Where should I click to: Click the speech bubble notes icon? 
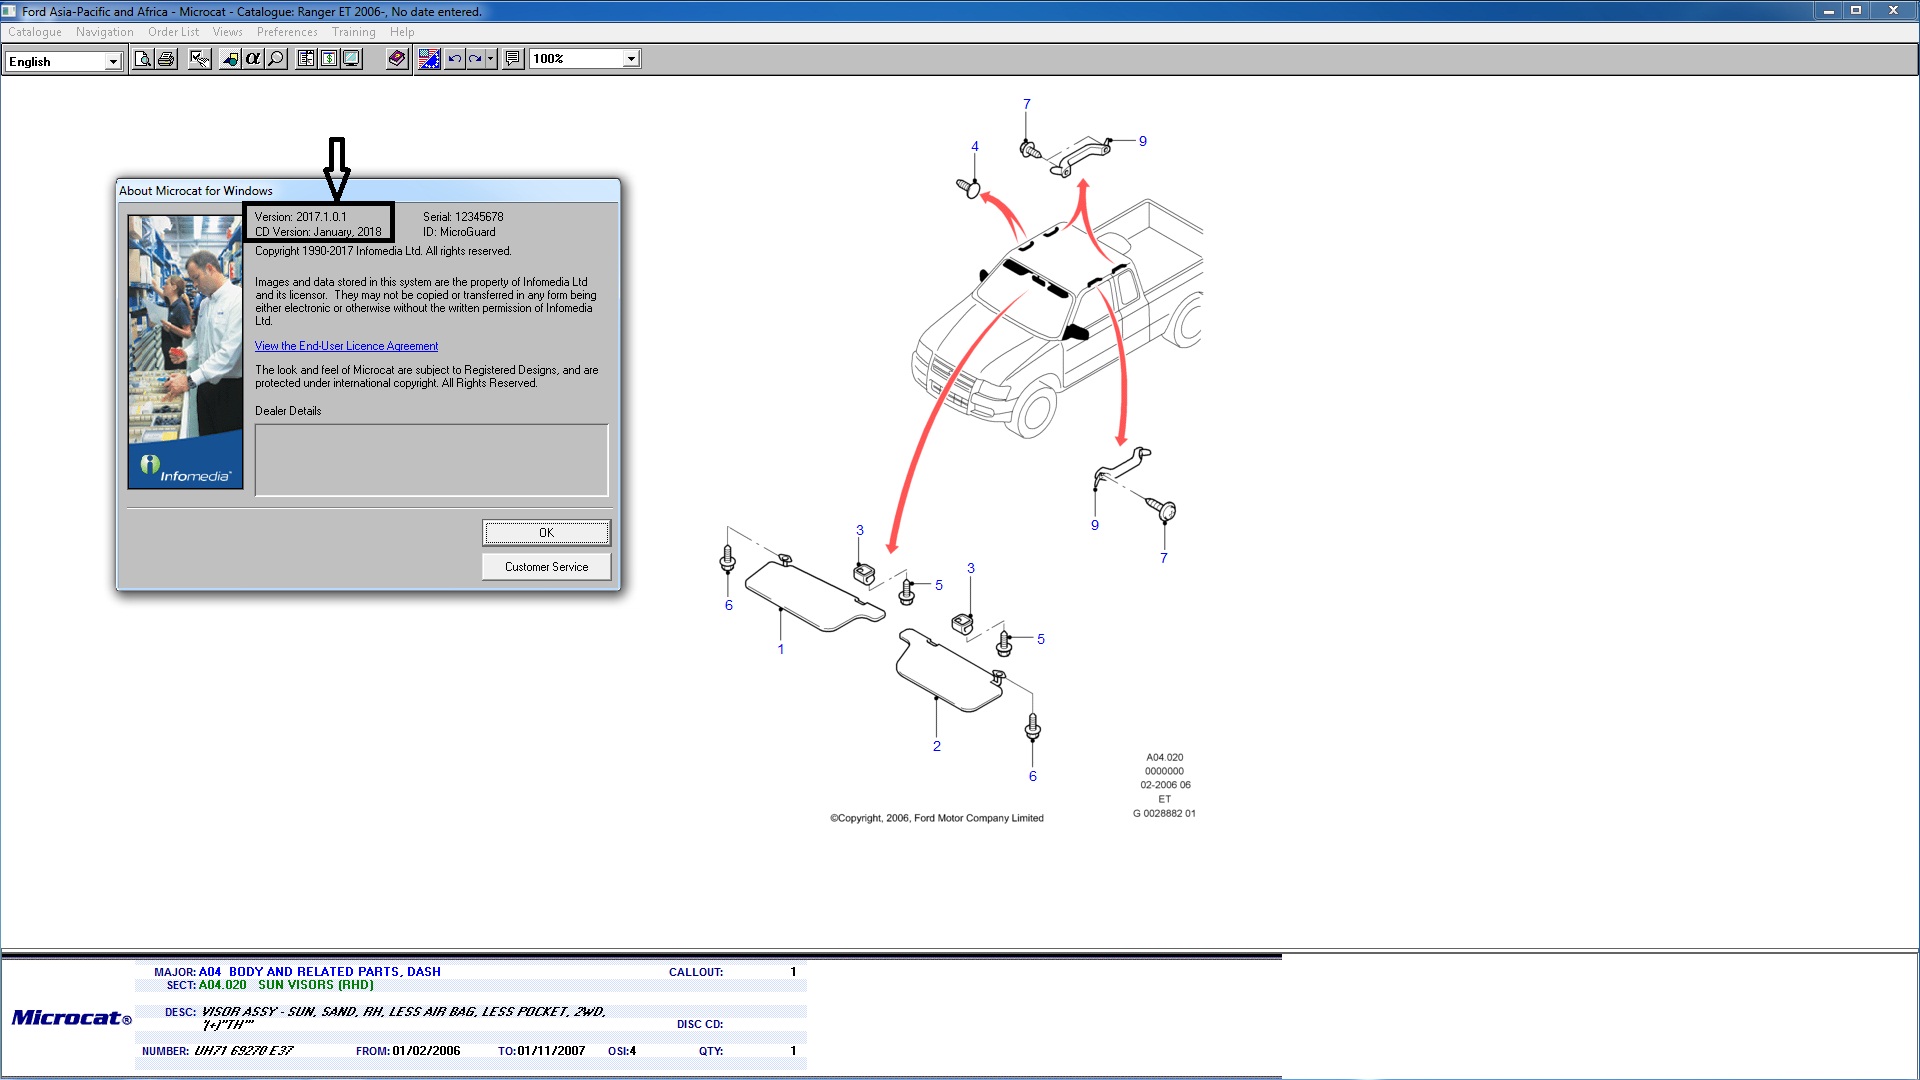[x=513, y=59]
